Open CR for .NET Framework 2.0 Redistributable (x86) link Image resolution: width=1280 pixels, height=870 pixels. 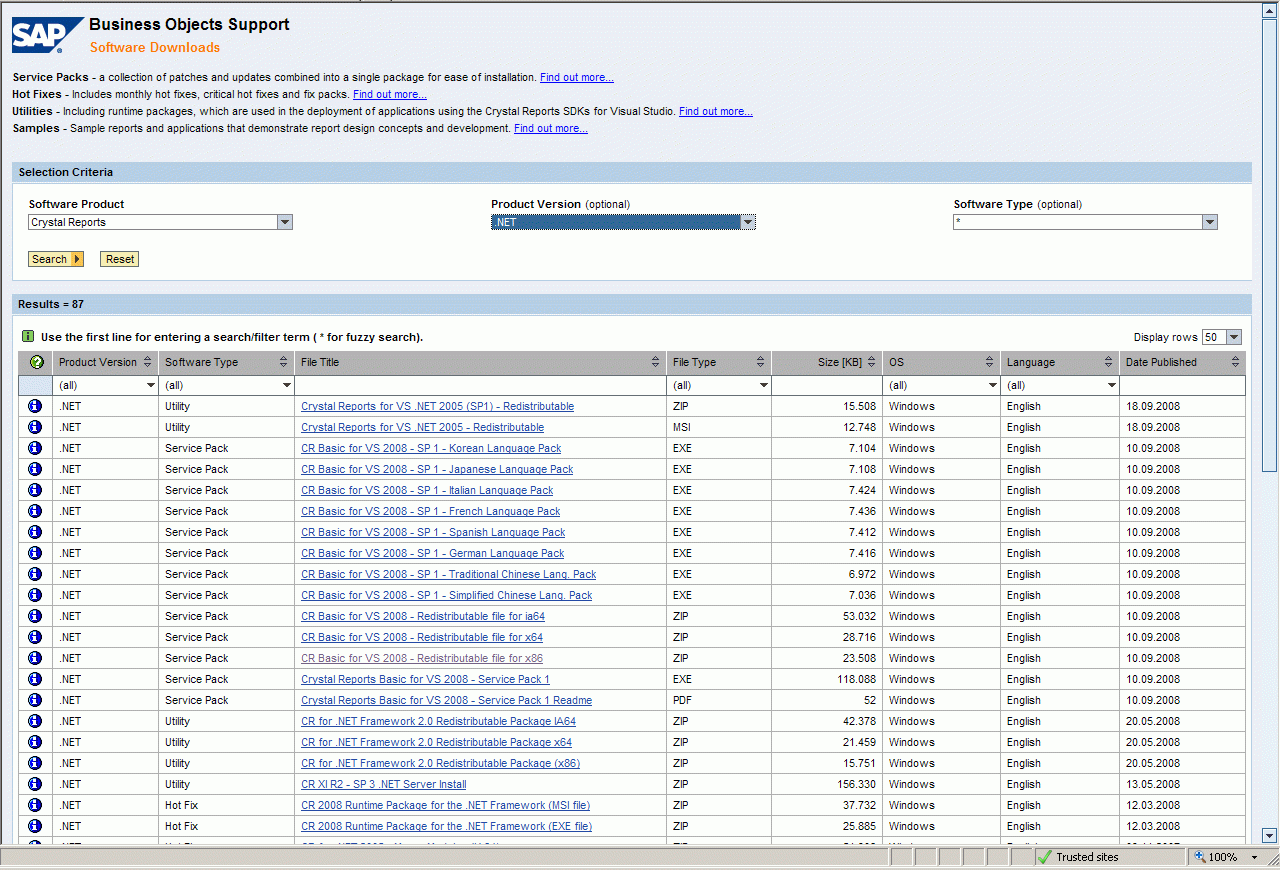click(440, 763)
